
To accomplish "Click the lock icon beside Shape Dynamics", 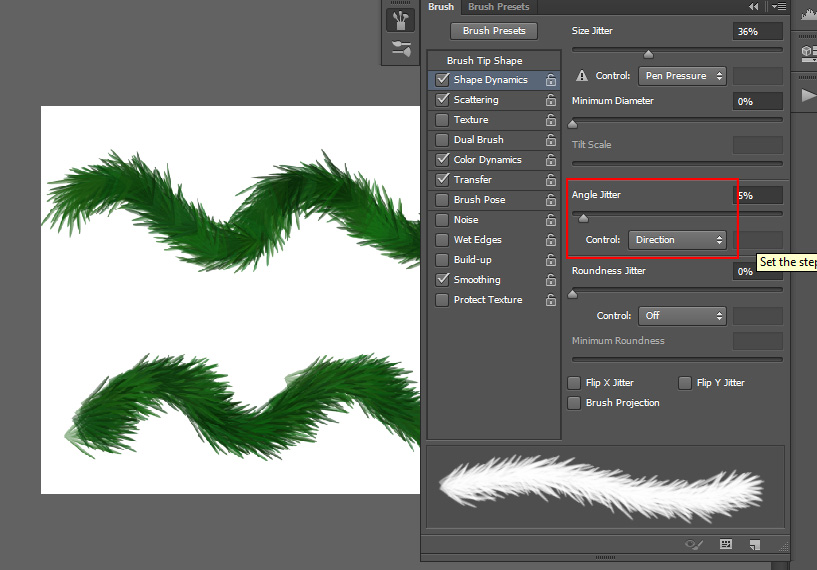I will coord(550,80).
